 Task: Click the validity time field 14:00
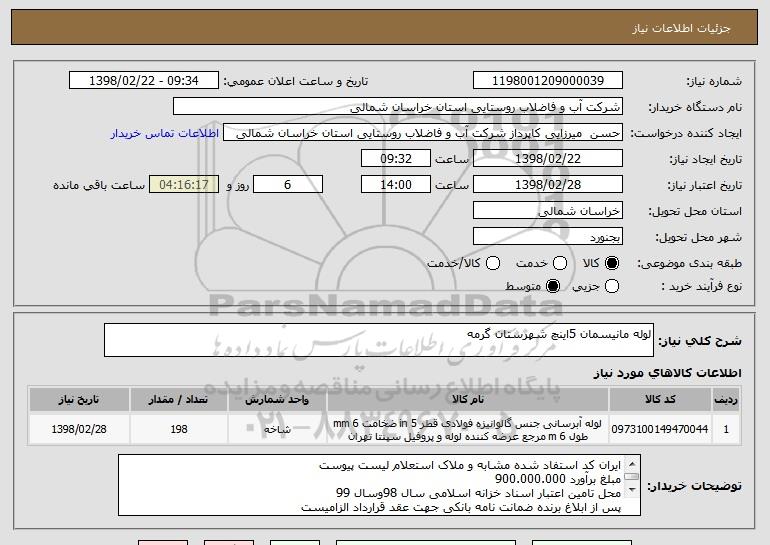[396, 185]
